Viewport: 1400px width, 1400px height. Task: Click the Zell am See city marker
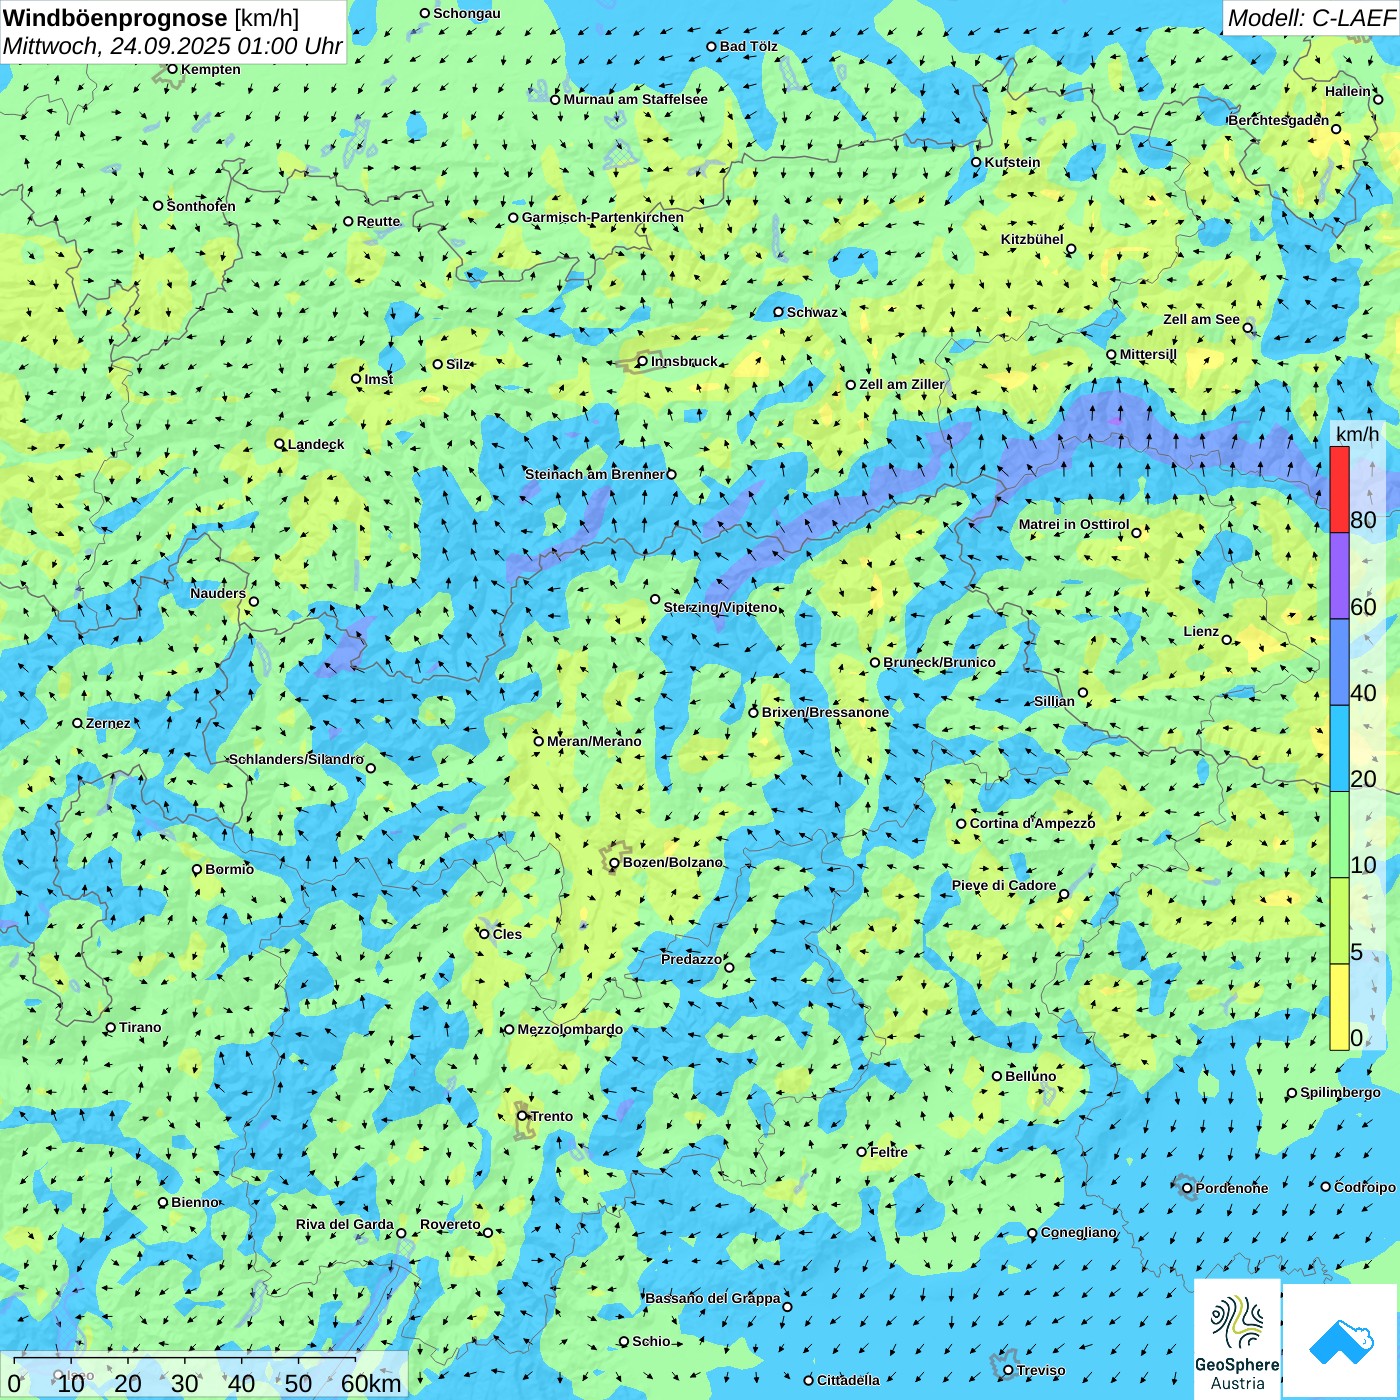(x=1247, y=328)
